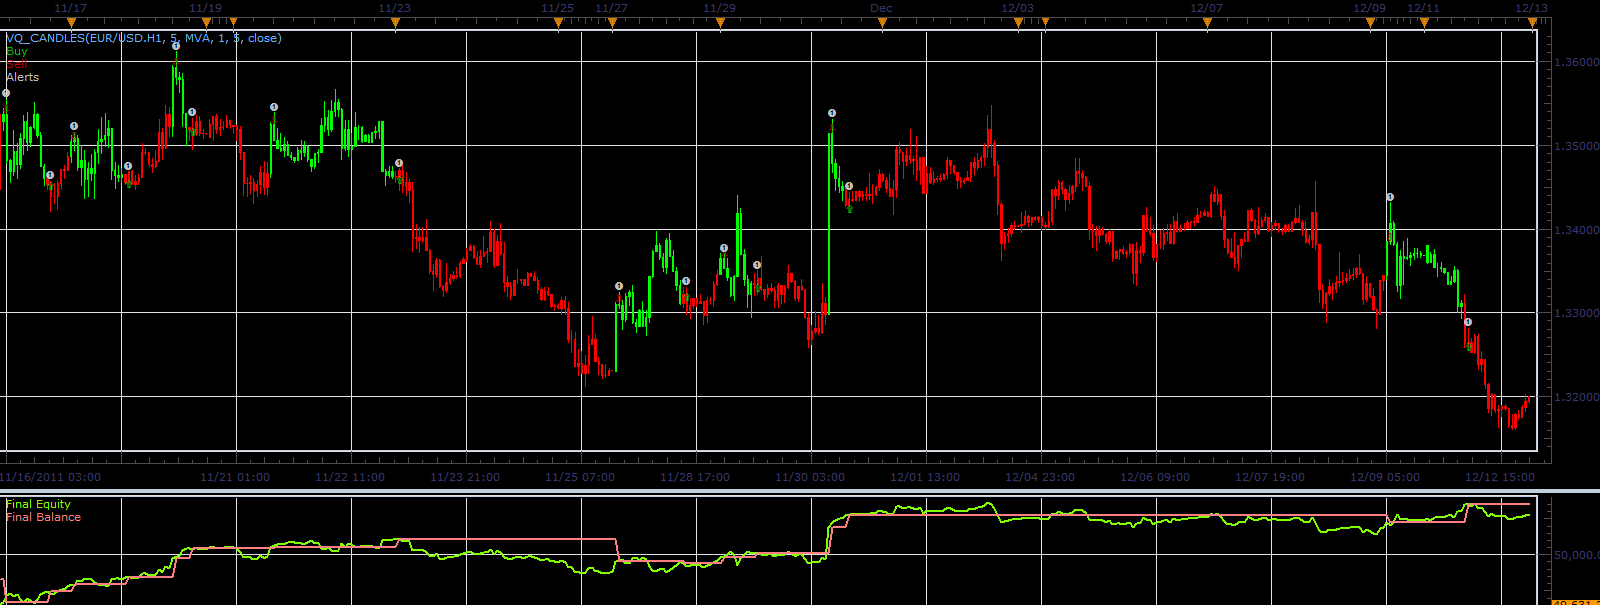Open the alert bubble on the 12/09 green spike

click(1390, 197)
